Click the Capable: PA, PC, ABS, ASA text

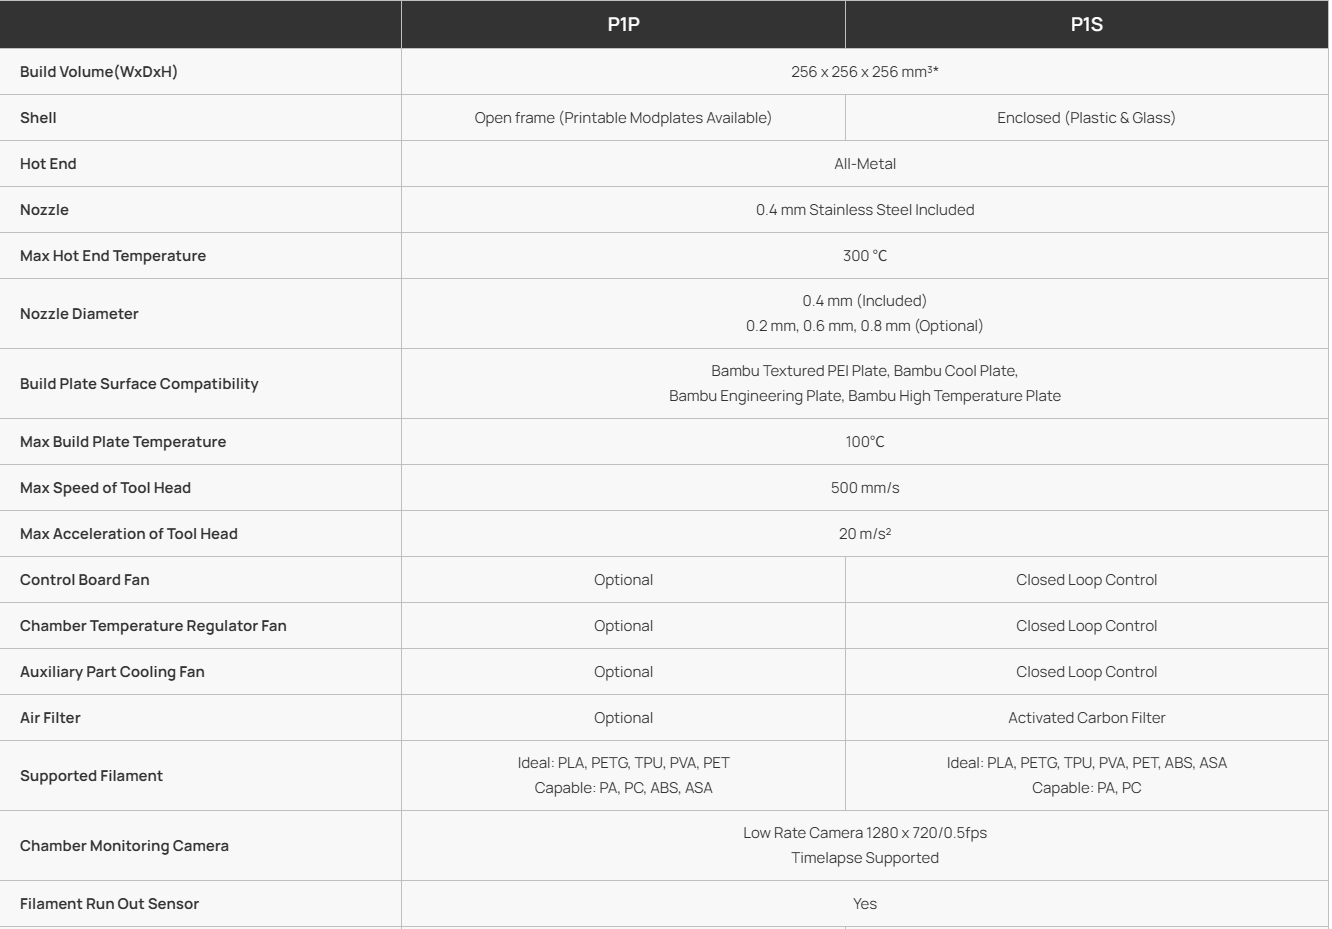pyautogui.click(x=623, y=788)
